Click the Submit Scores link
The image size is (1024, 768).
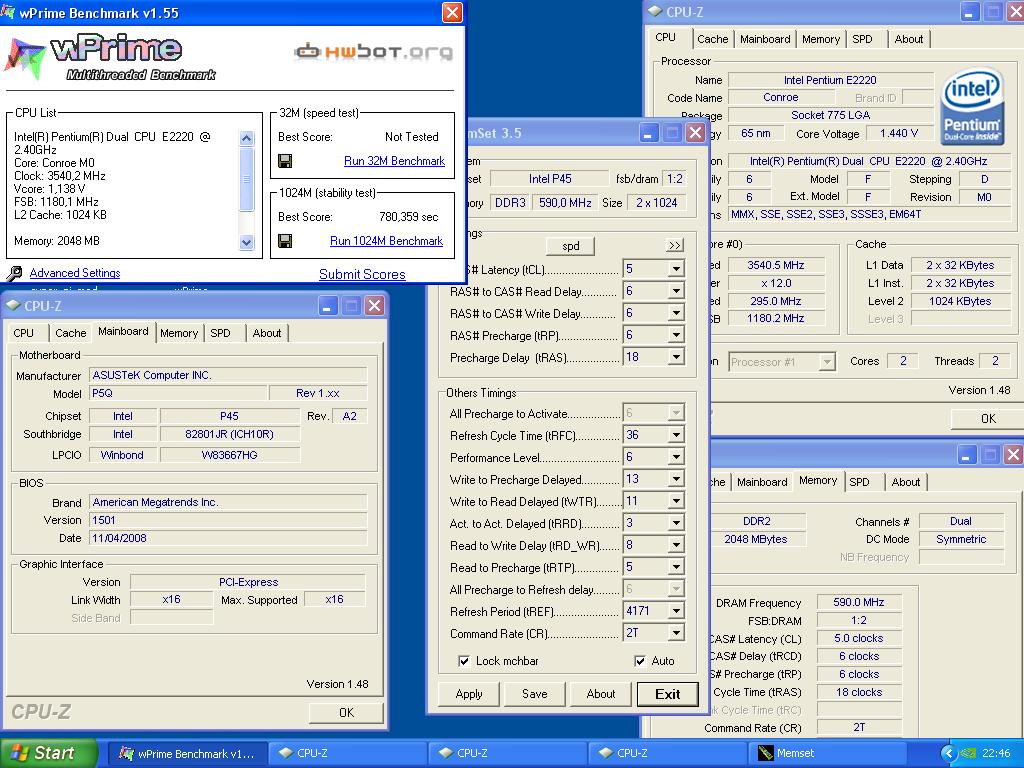362,274
